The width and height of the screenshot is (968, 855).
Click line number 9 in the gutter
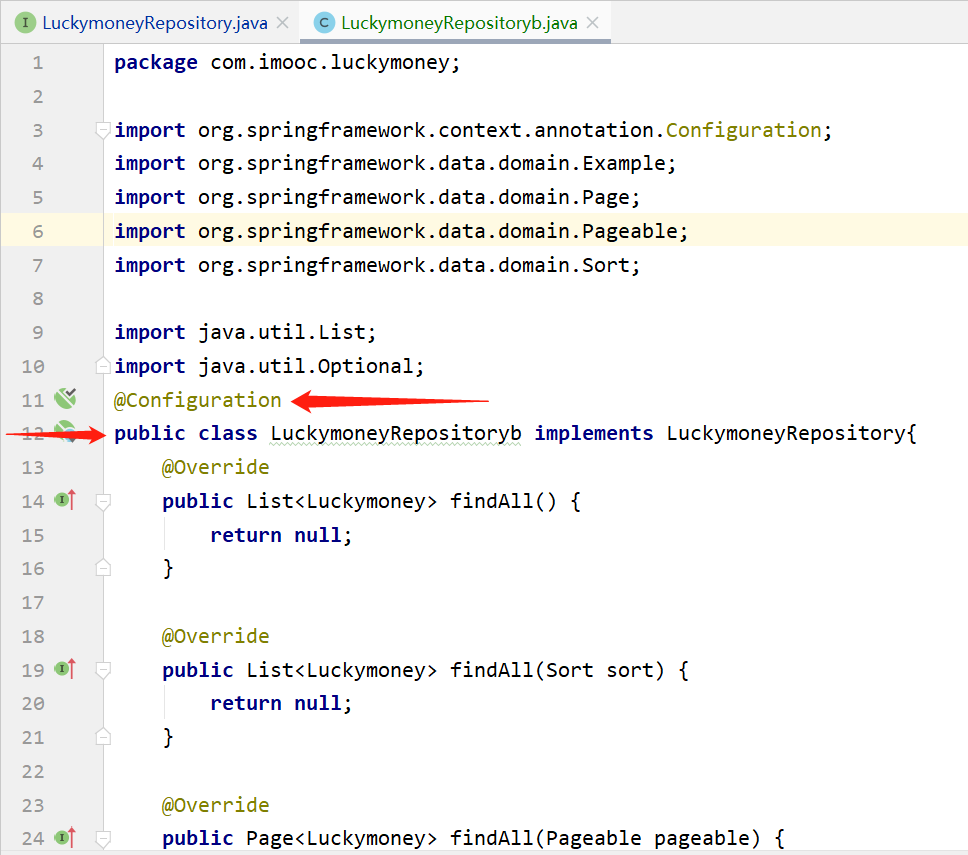pos(38,333)
